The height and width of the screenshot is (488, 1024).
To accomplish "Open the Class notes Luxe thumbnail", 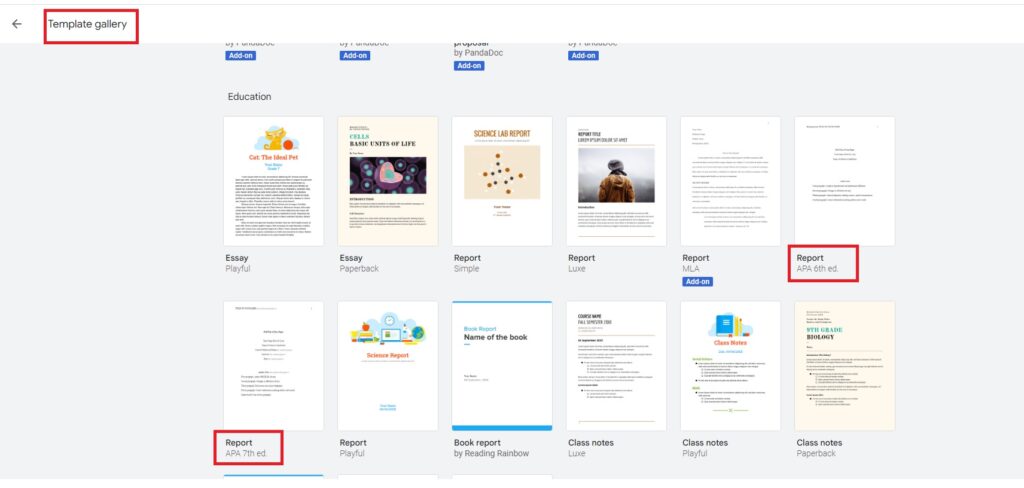I will click(616, 366).
